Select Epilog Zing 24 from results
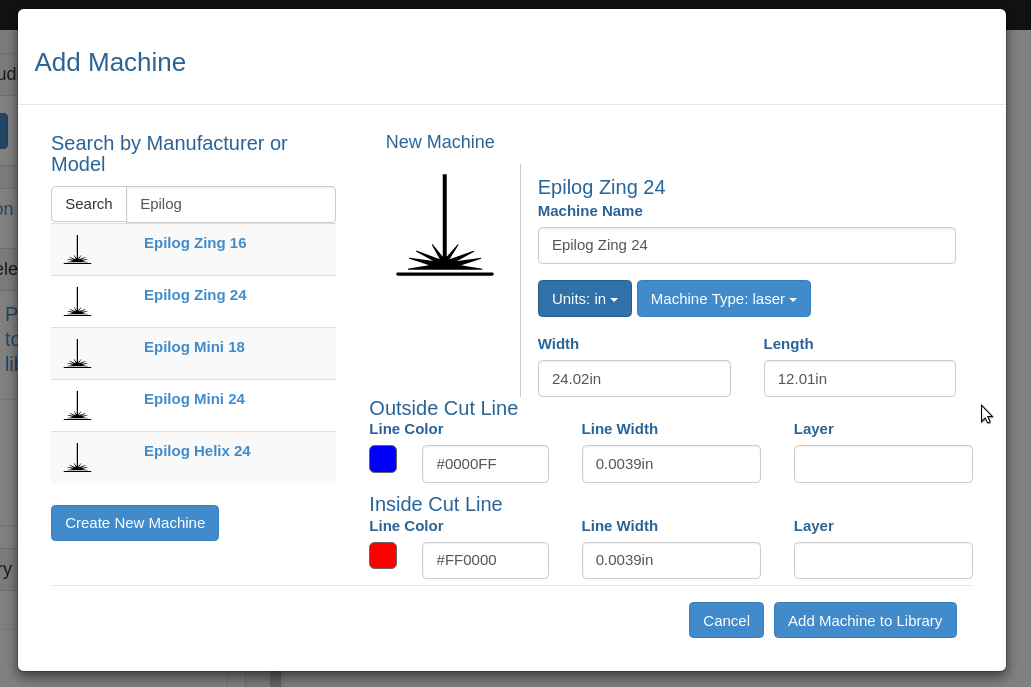This screenshot has width=1031, height=687. [195, 295]
